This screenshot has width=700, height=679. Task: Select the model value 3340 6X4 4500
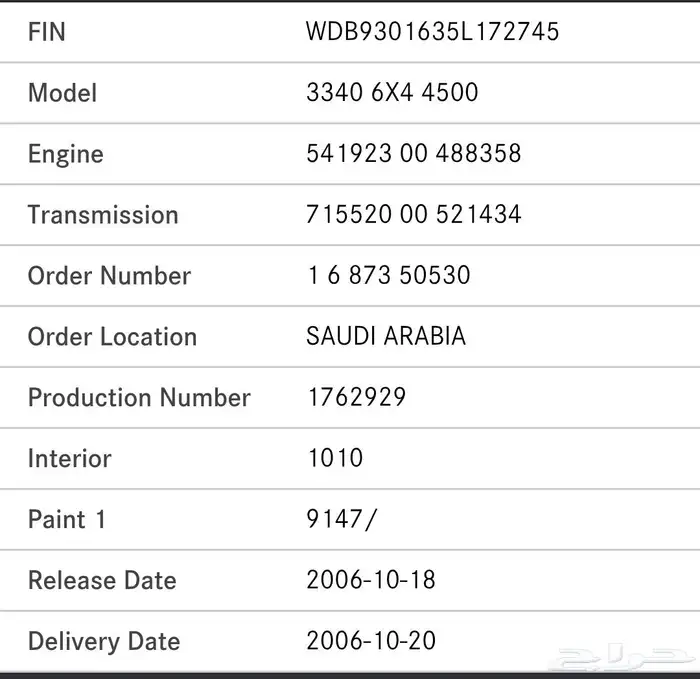[x=392, y=93]
